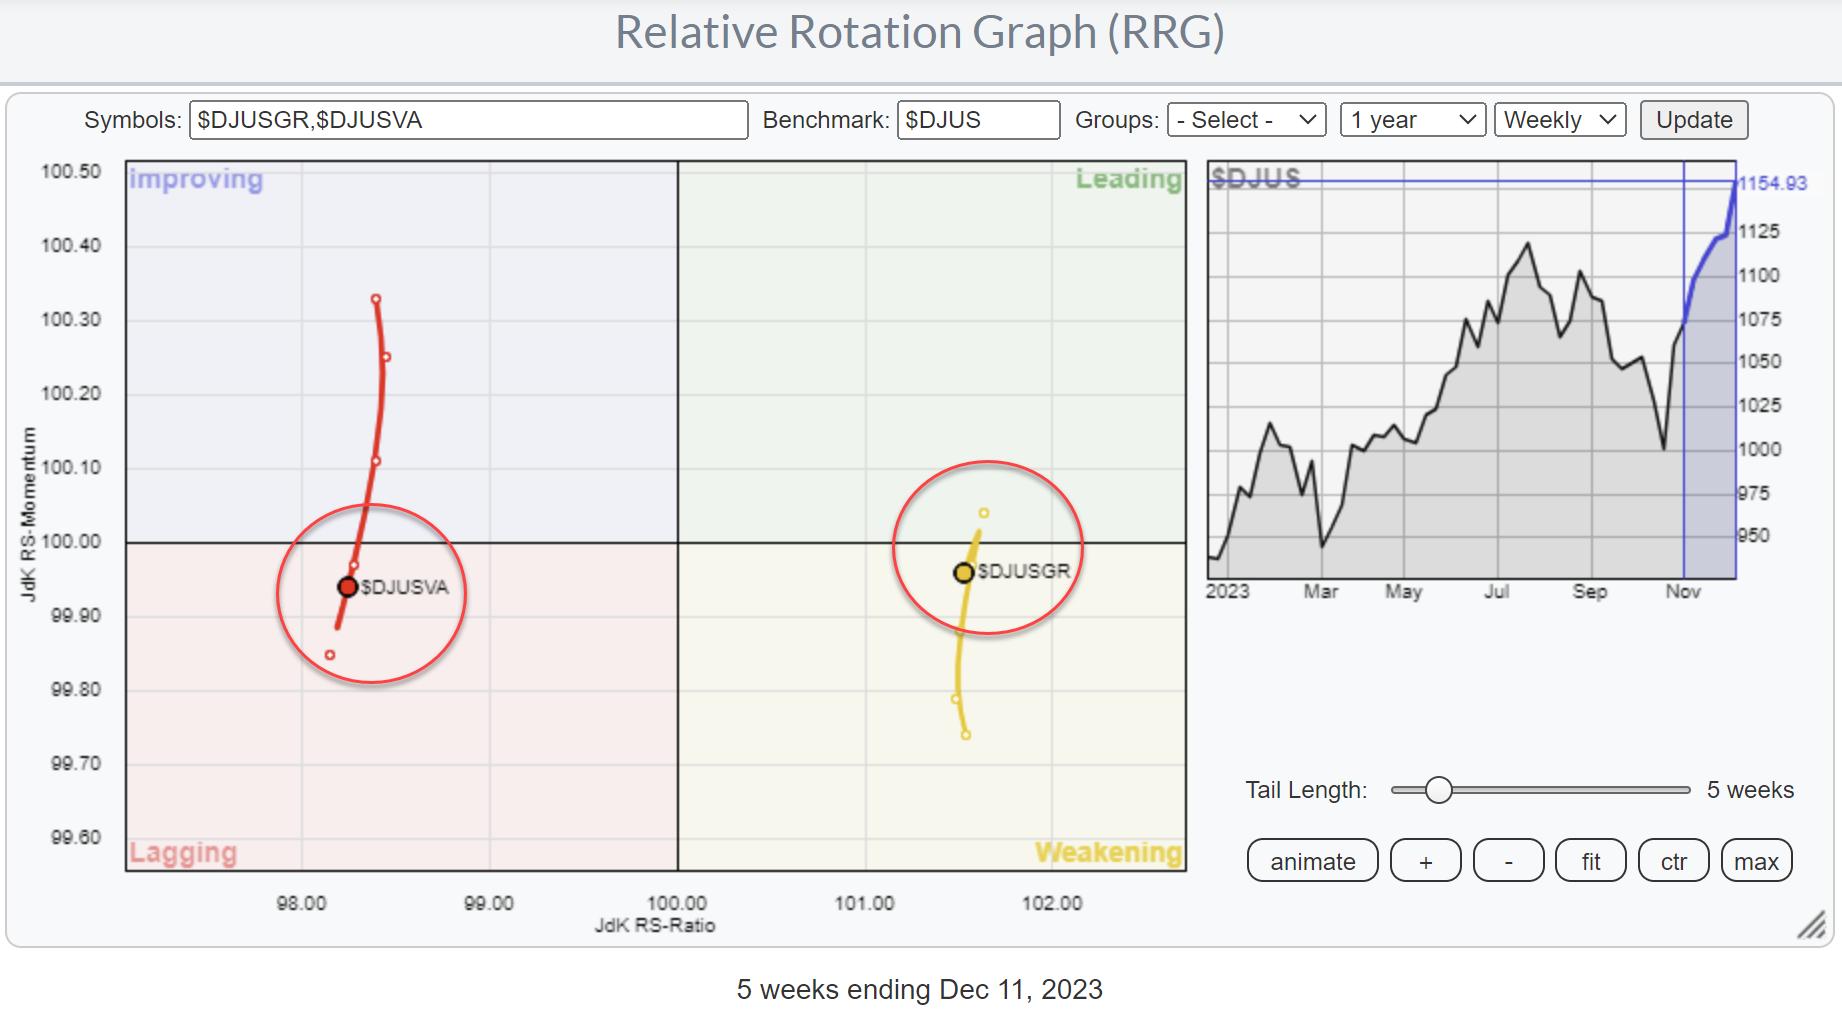The height and width of the screenshot is (1020, 1842).
Task: Click the animate button
Action: (x=1312, y=861)
